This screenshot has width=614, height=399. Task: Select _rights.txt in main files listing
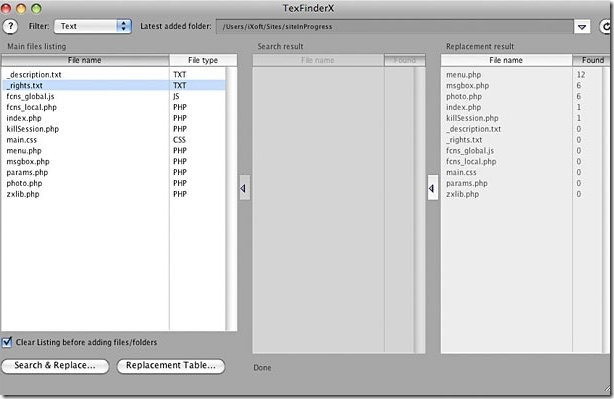[114, 85]
